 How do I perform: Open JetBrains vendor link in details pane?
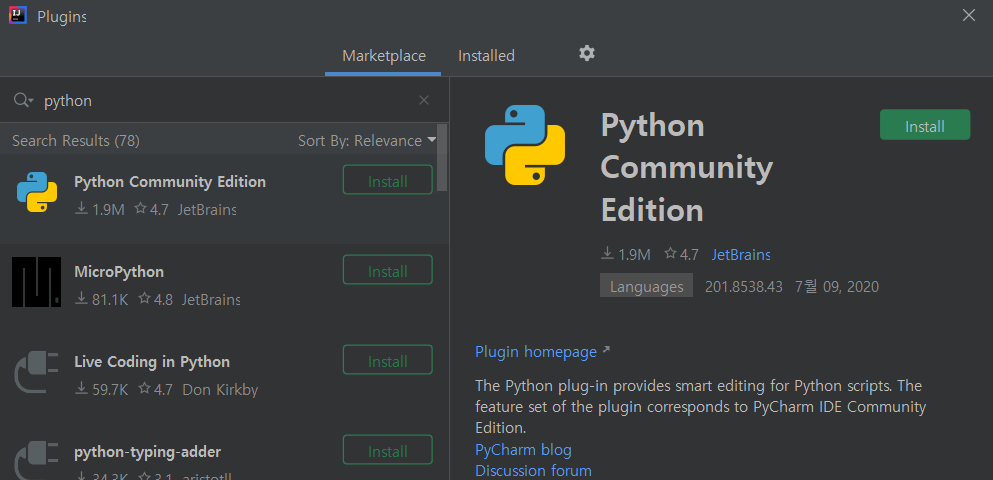click(x=740, y=255)
